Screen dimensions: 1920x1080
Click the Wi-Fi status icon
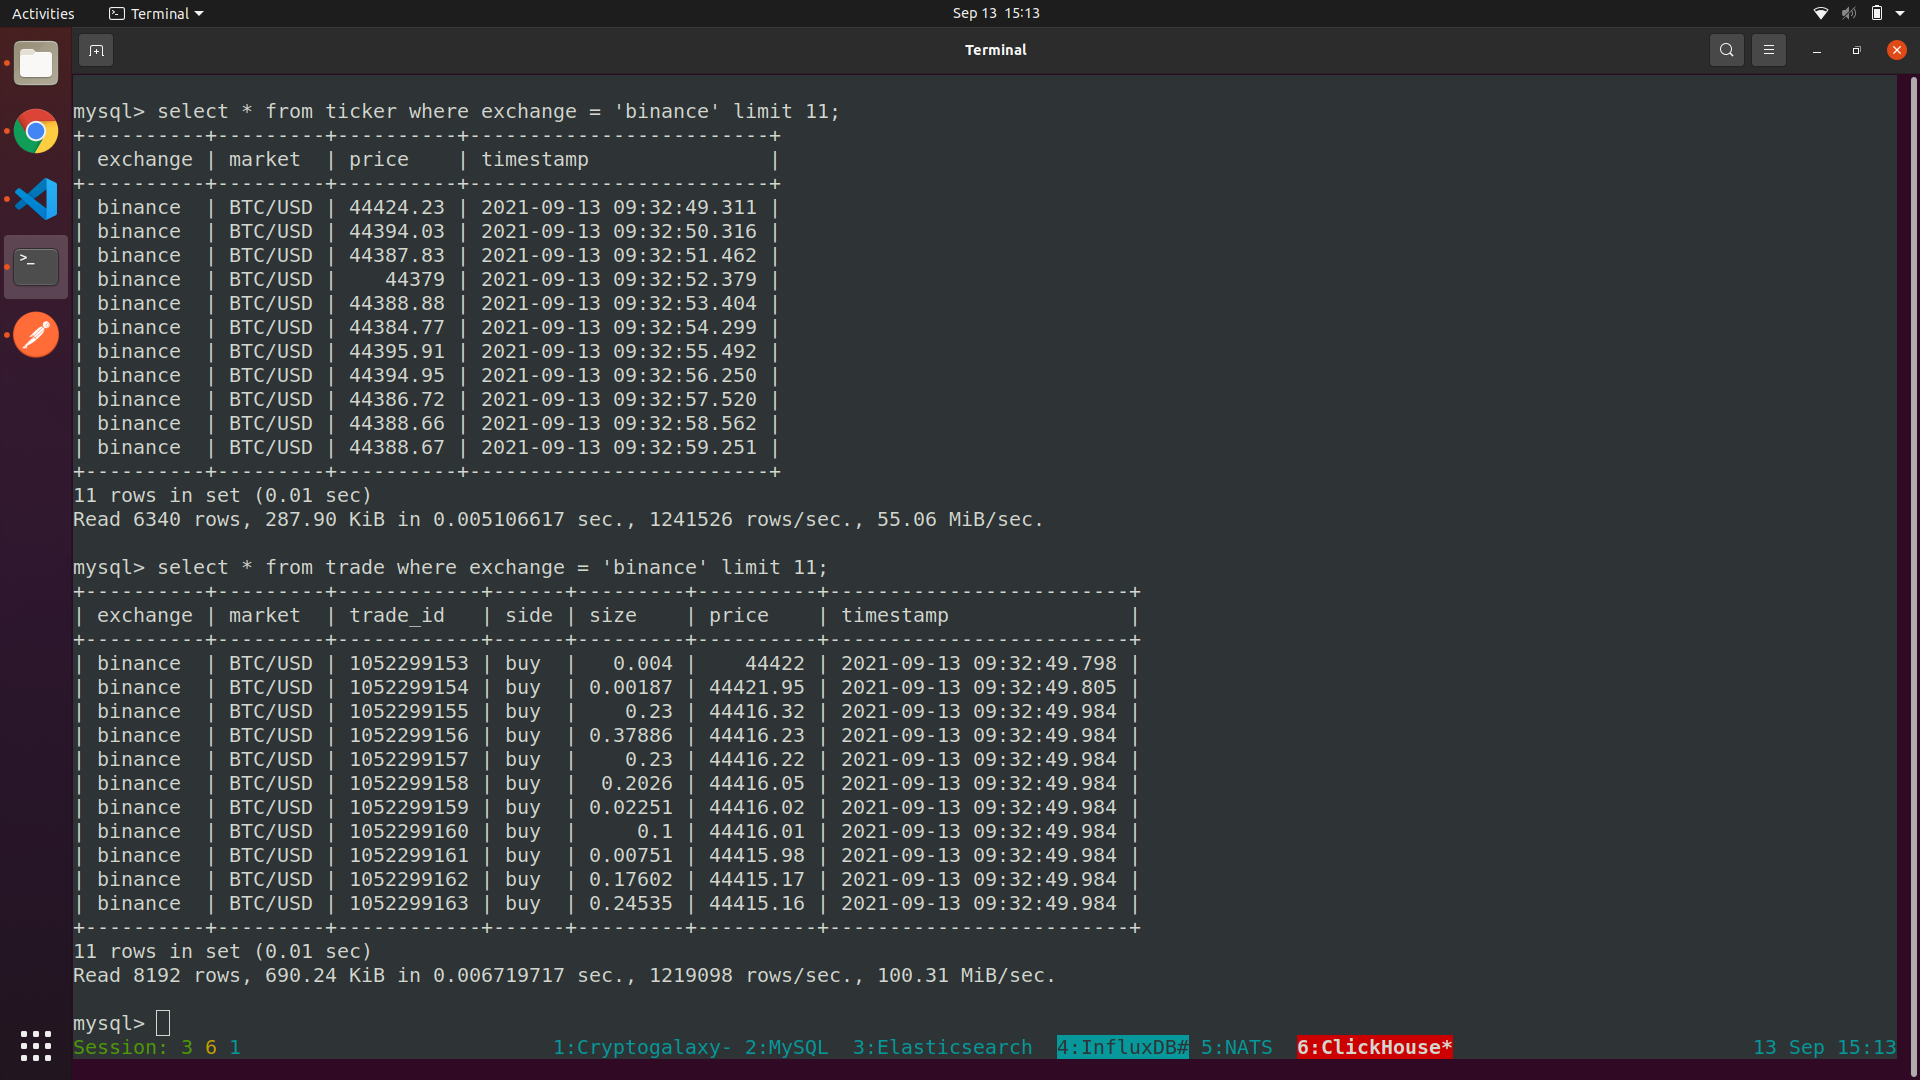(1820, 13)
